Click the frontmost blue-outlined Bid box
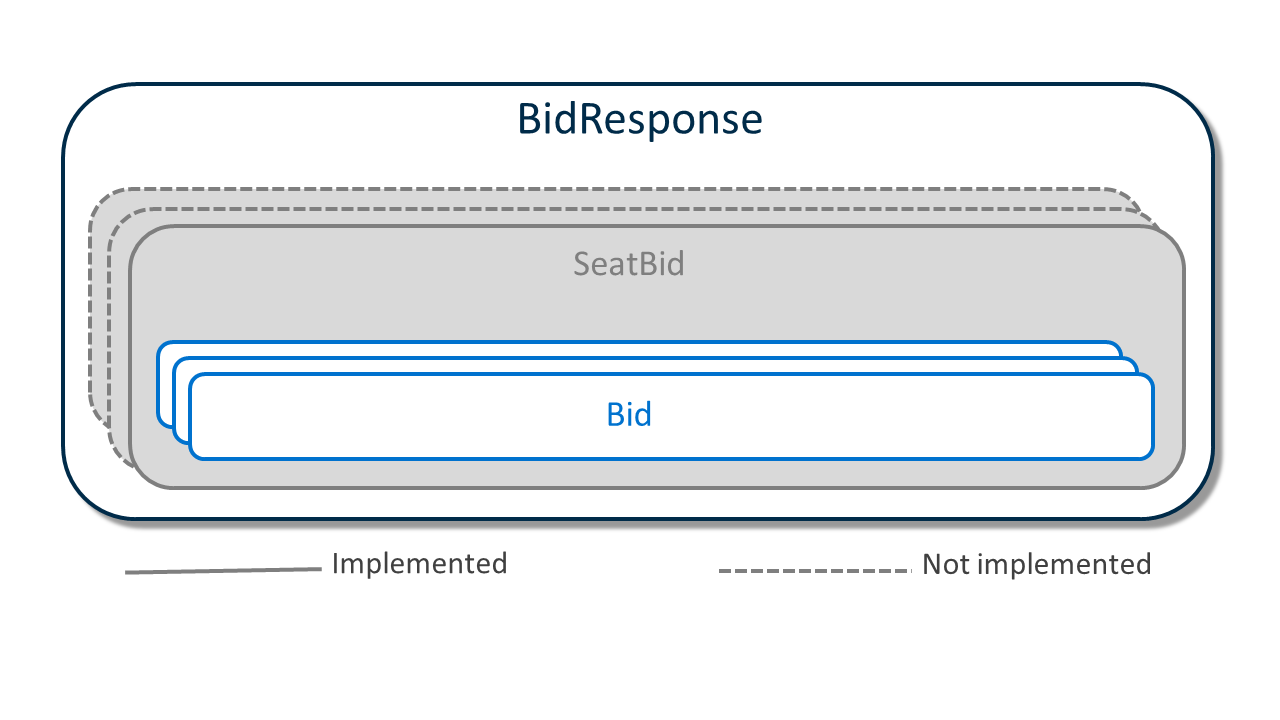1280x720 pixels. click(671, 417)
